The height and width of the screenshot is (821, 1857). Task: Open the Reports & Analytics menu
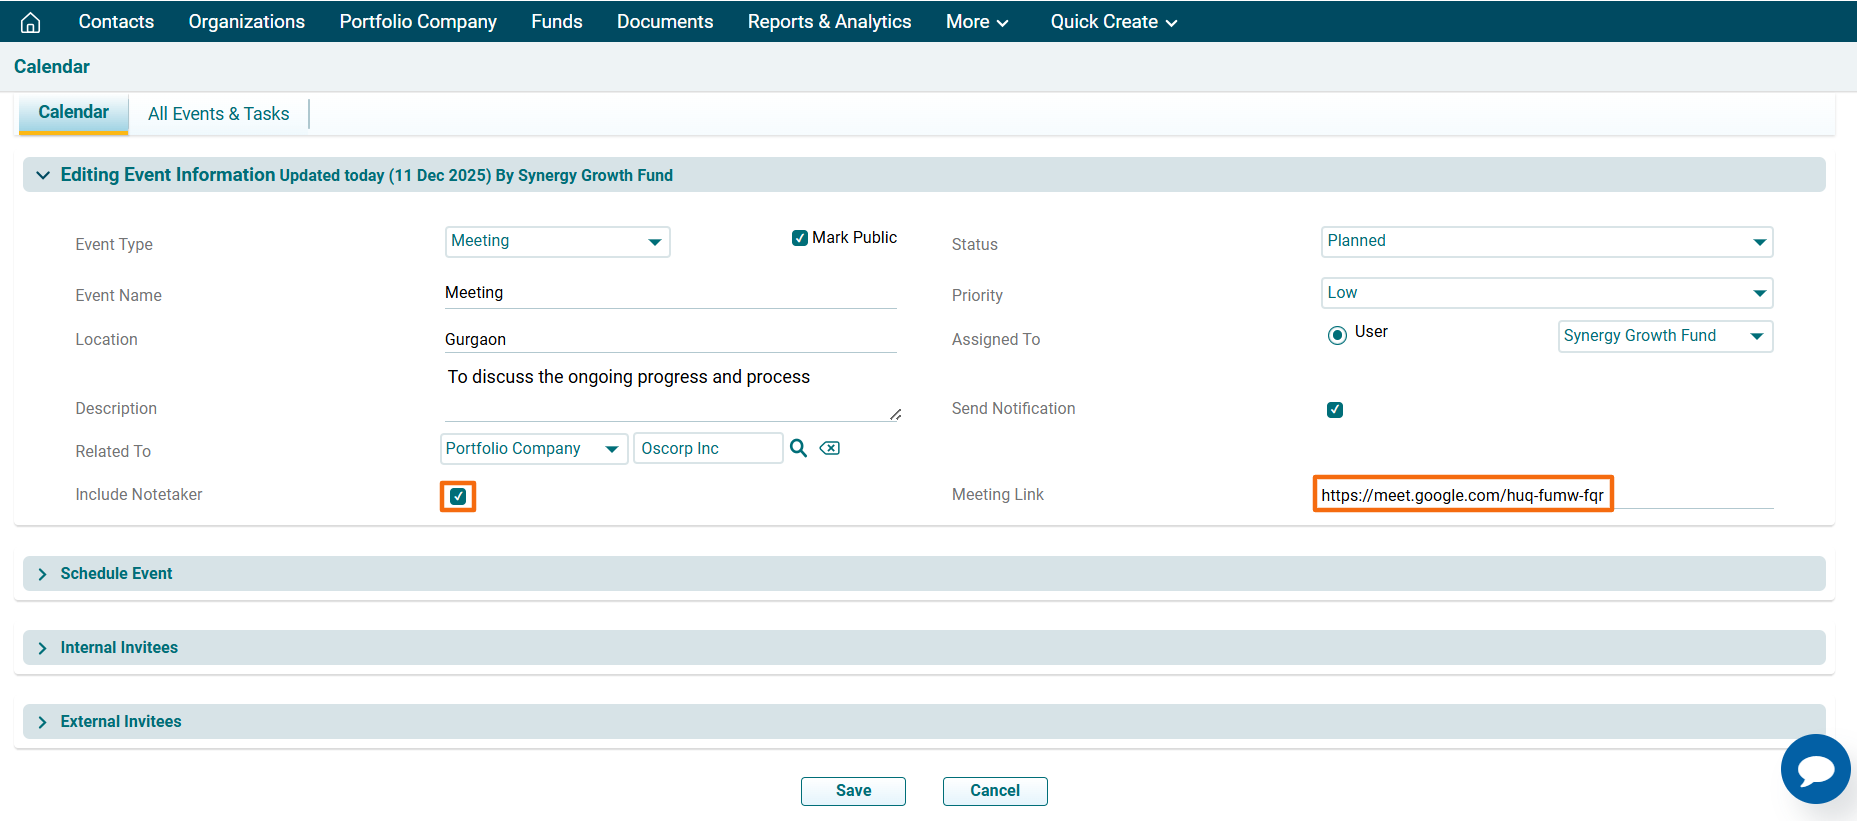point(829,22)
